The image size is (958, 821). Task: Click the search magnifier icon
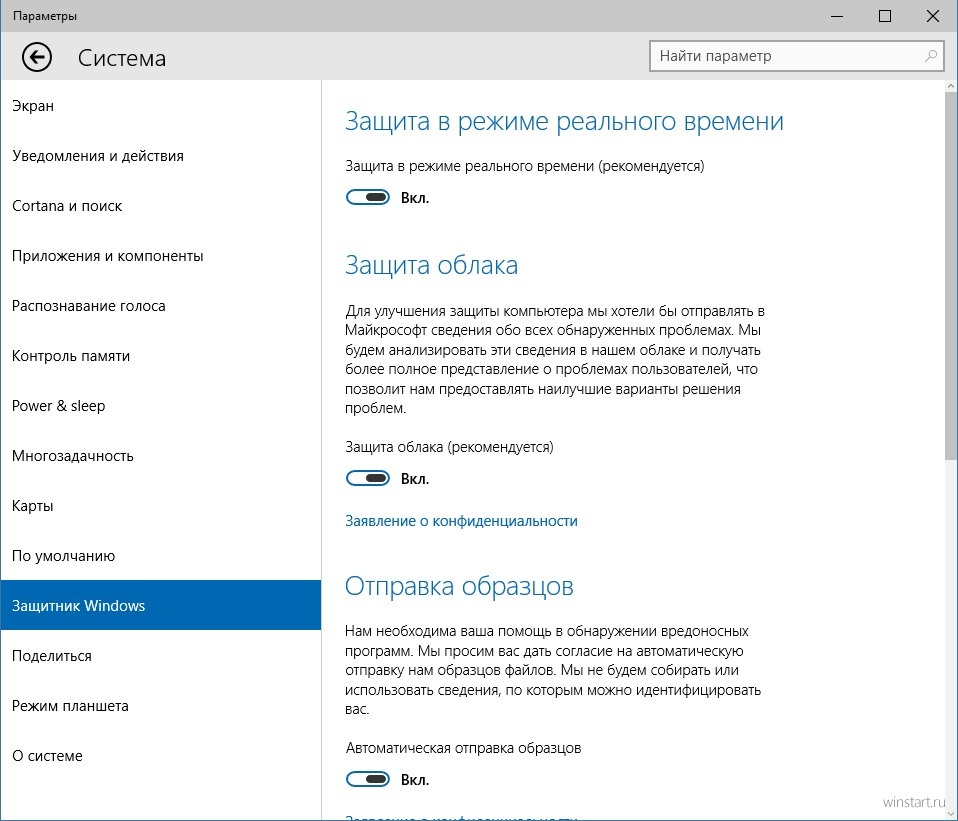931,56
